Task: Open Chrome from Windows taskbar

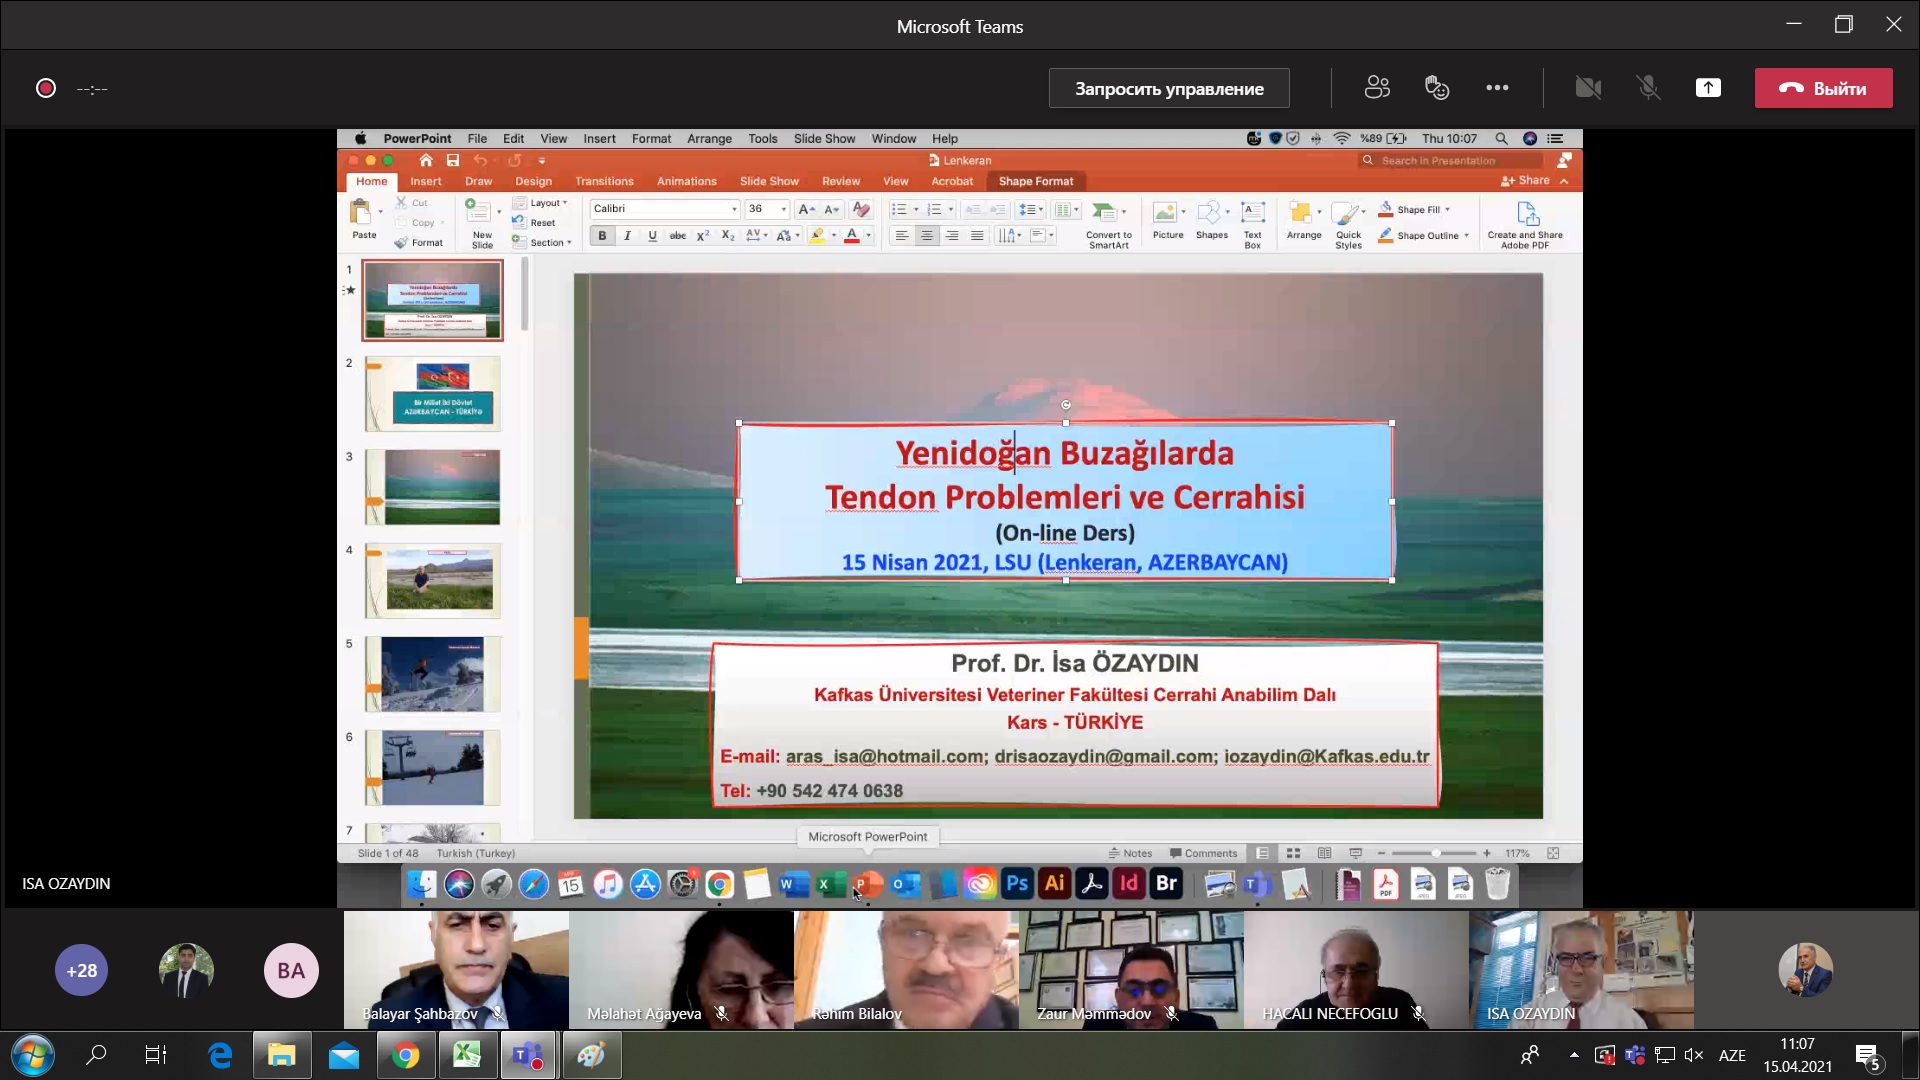Action: (405, 1055)
